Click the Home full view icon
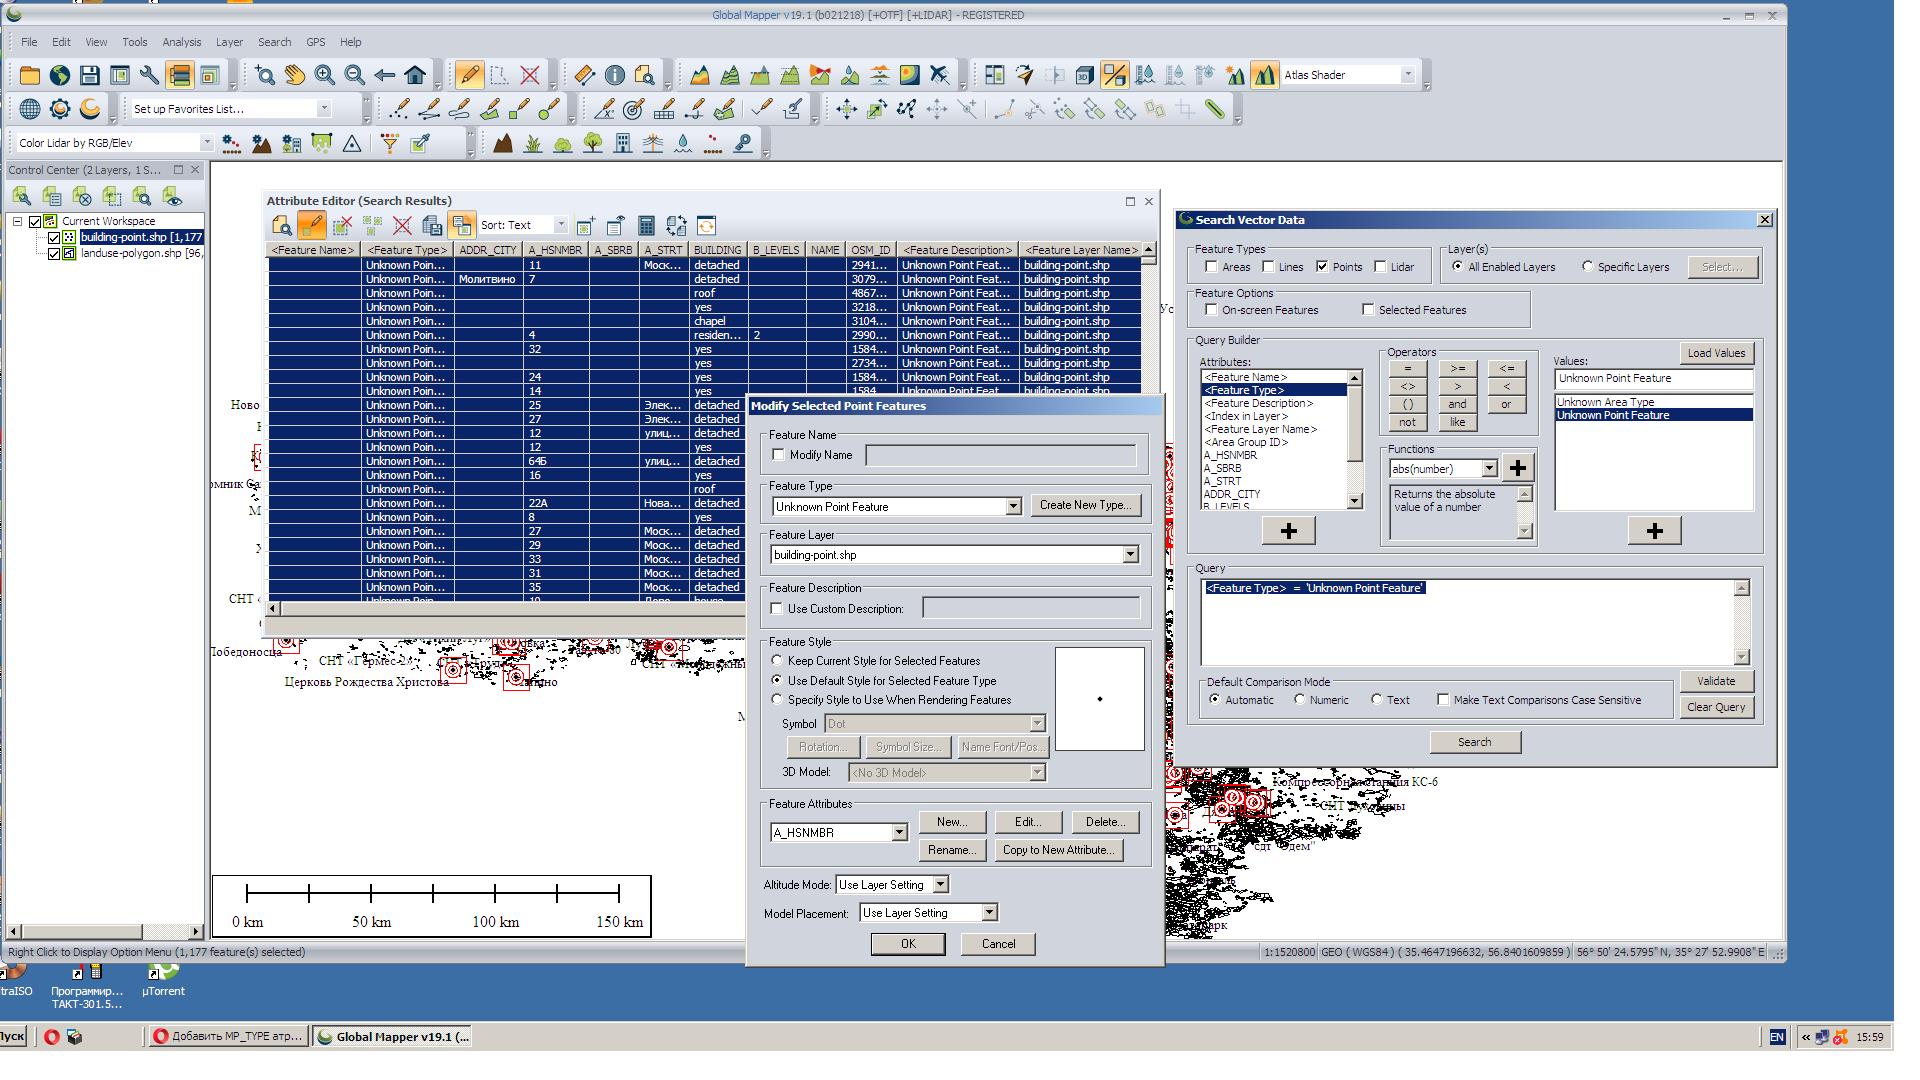 tap(415, 75)
